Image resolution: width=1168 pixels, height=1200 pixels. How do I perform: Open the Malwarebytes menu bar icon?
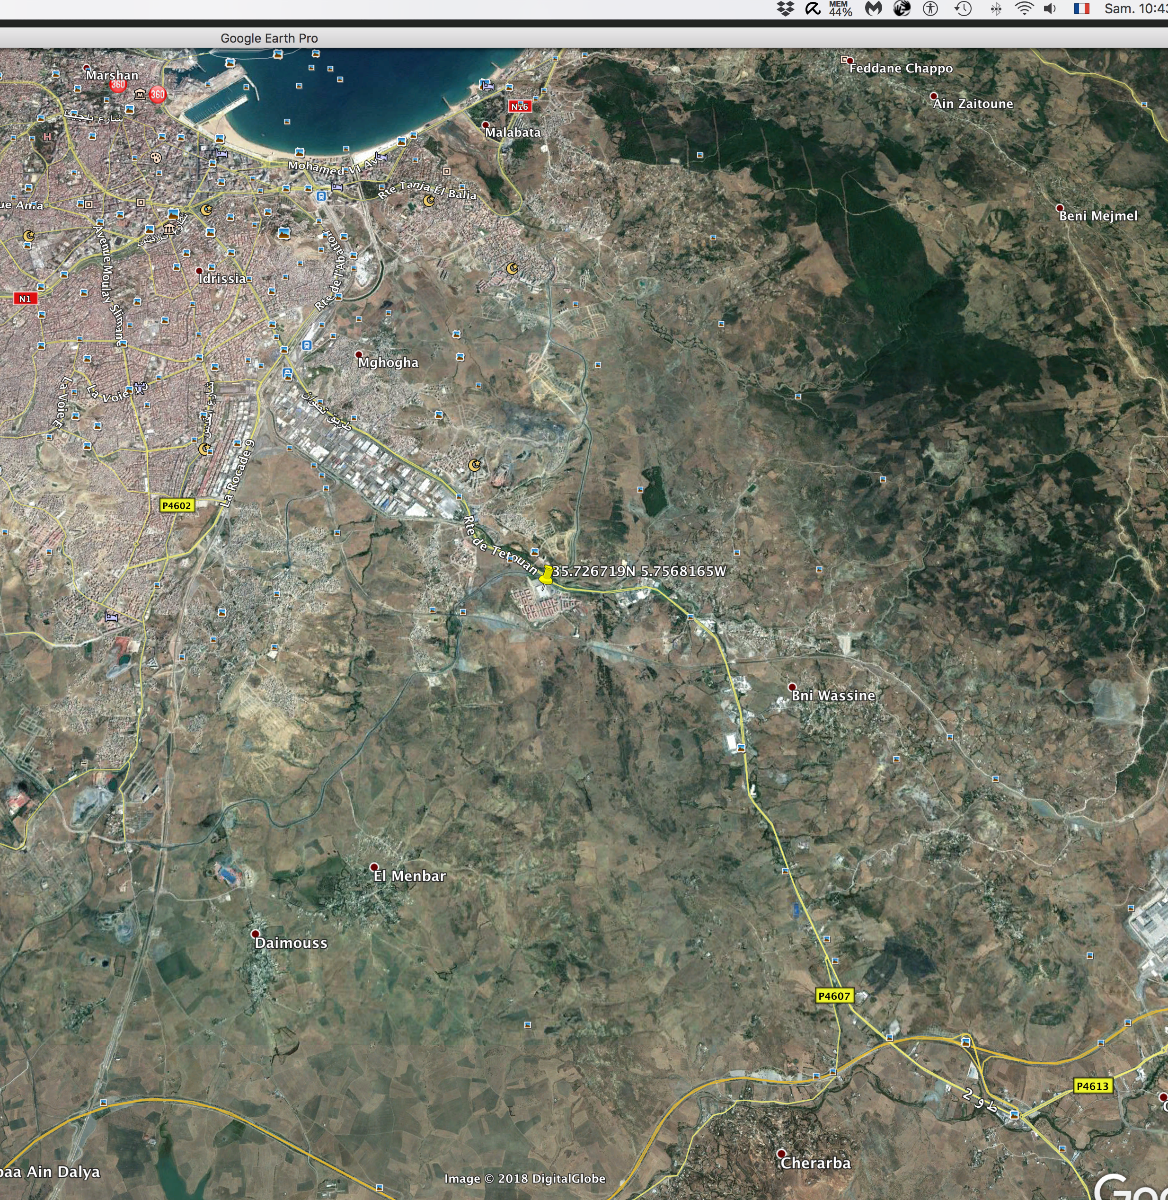(873, 9)
